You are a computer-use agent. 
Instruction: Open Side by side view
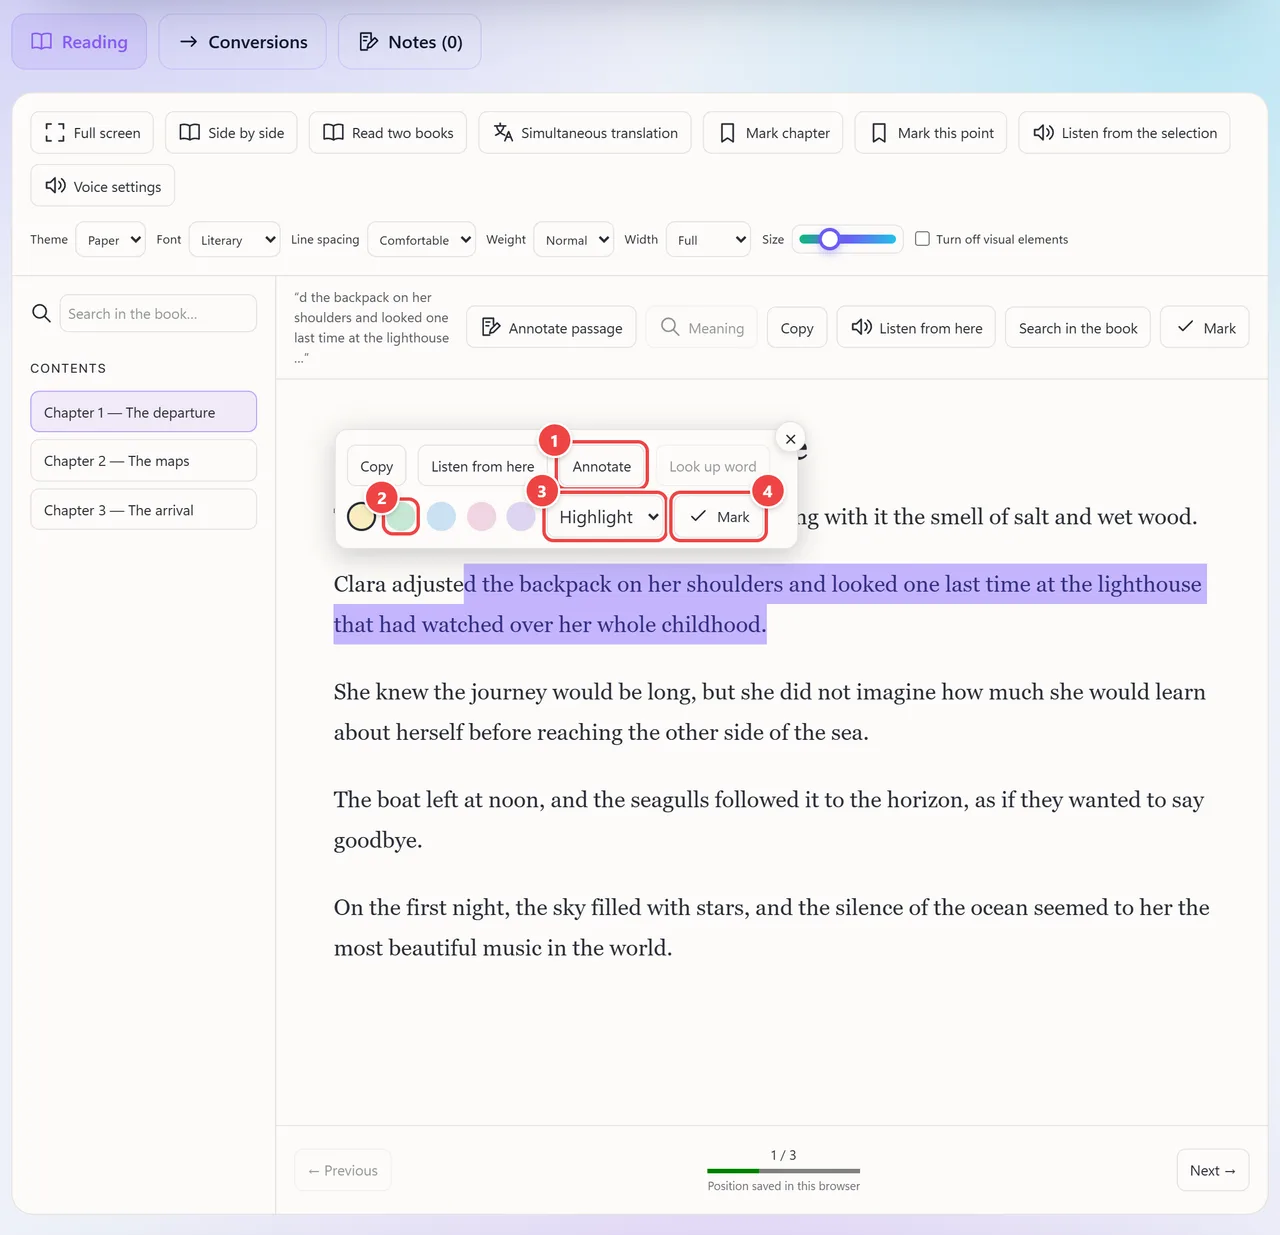tap(231, 133)
